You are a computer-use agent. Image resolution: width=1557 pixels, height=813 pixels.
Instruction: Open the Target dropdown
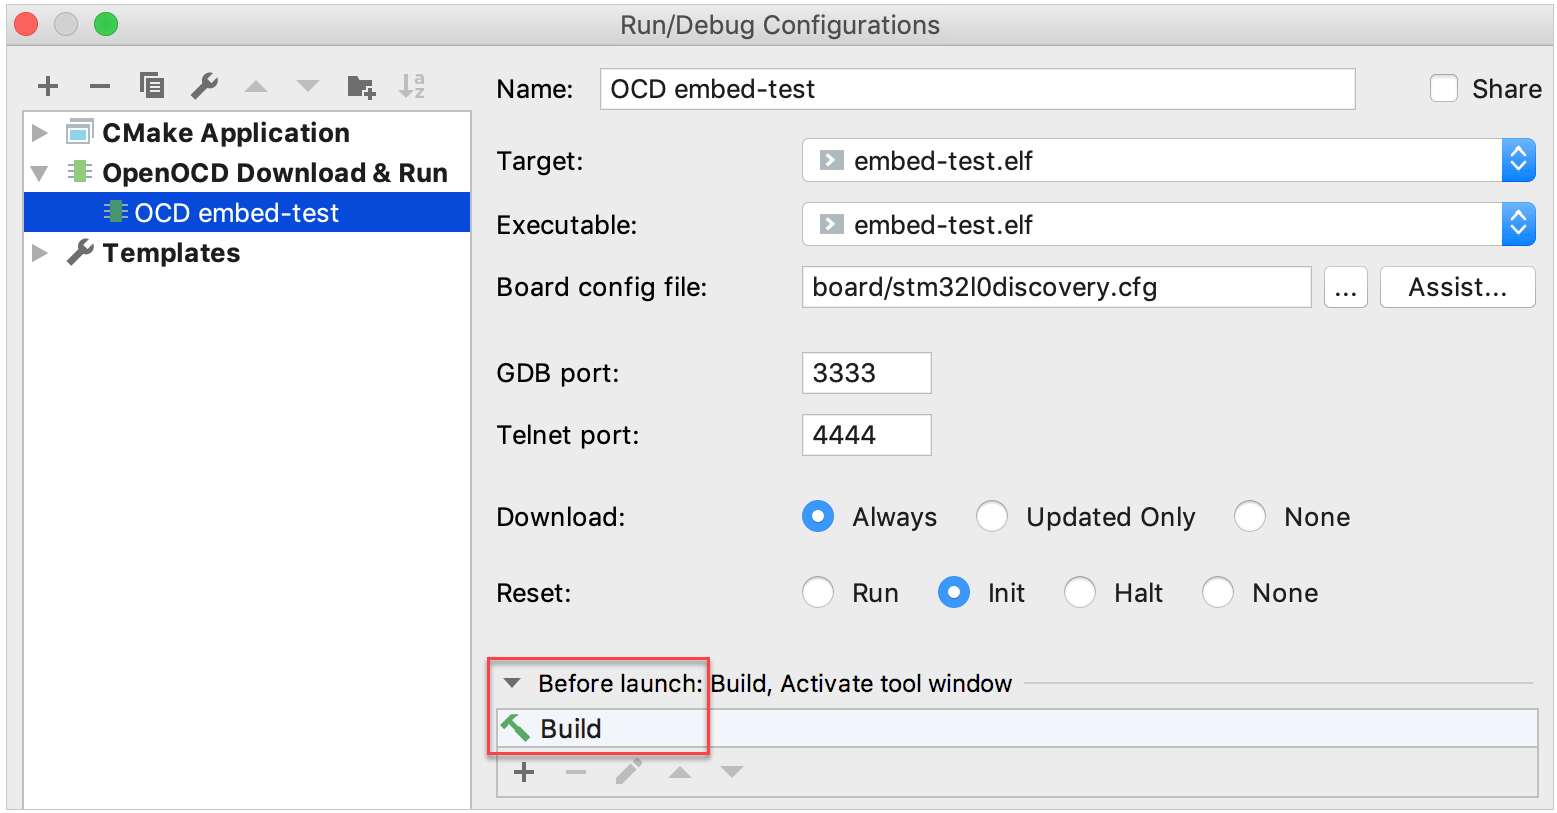[1518, 160]
